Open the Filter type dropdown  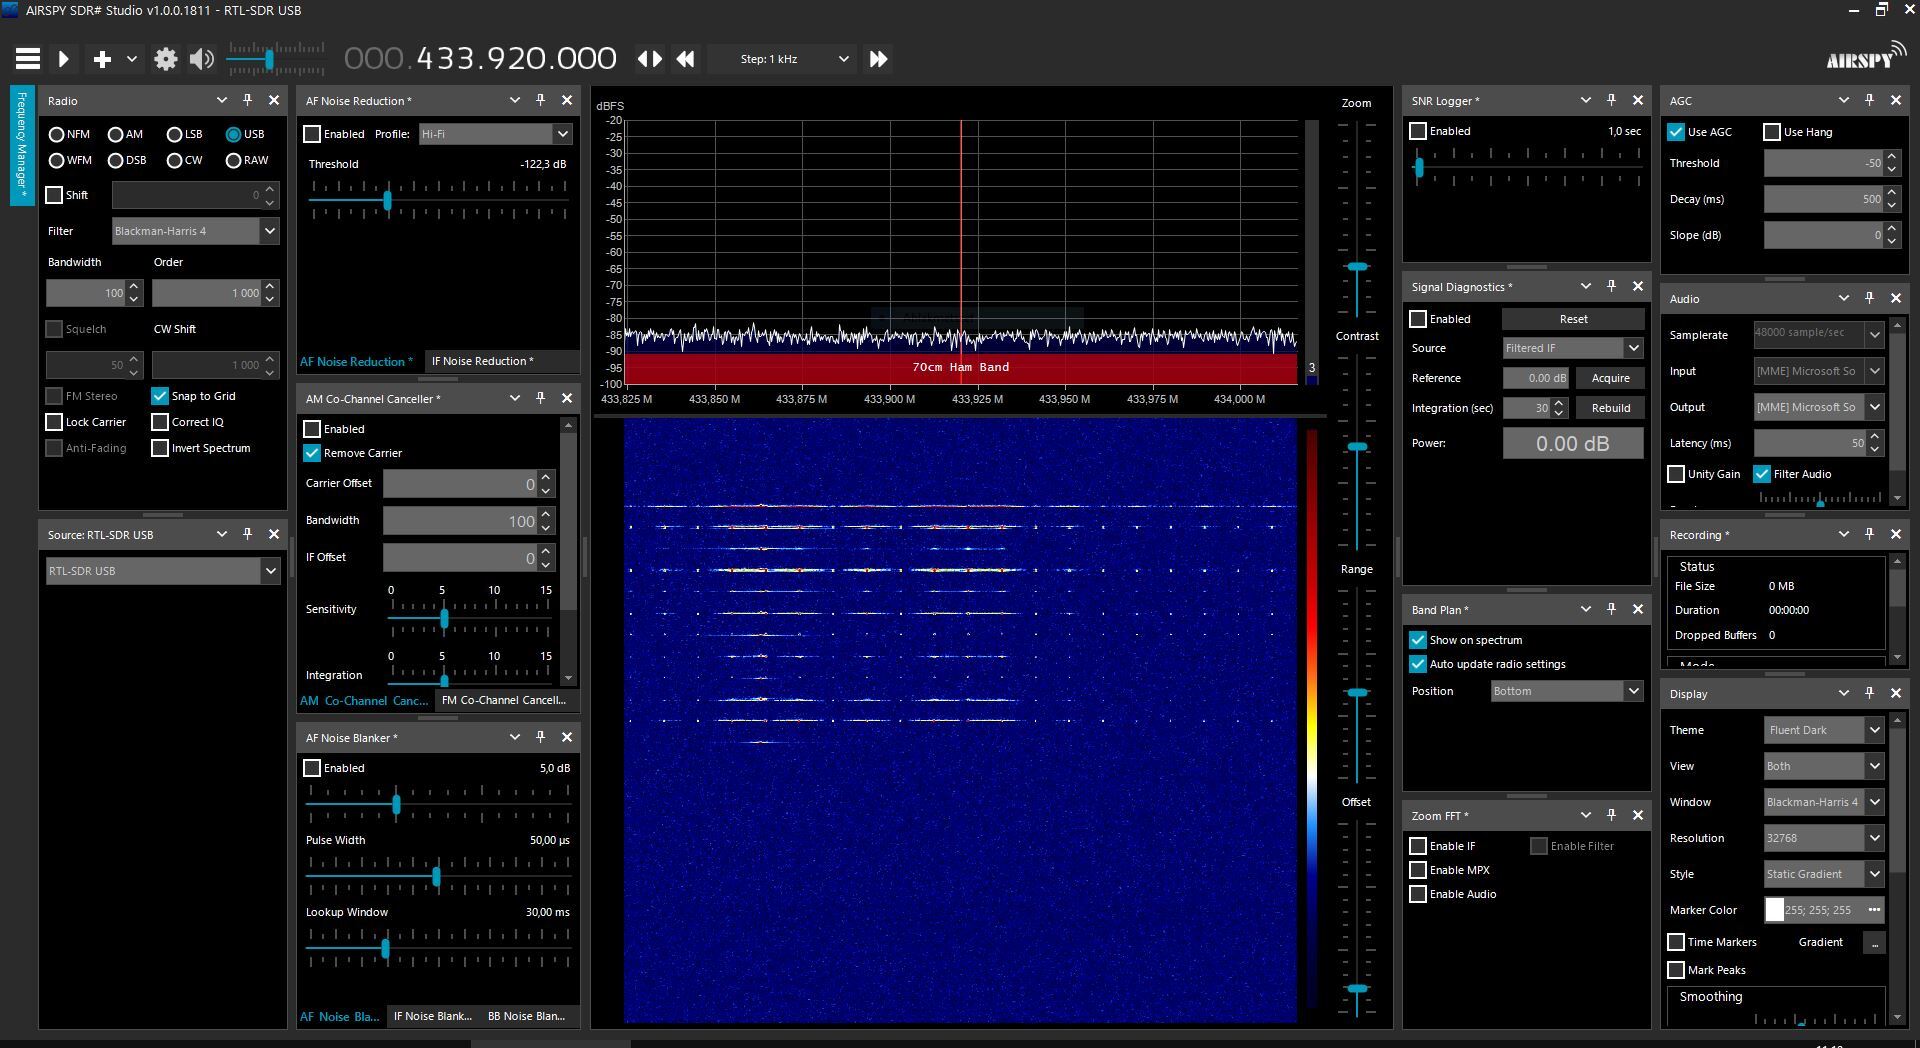(195, 231)
